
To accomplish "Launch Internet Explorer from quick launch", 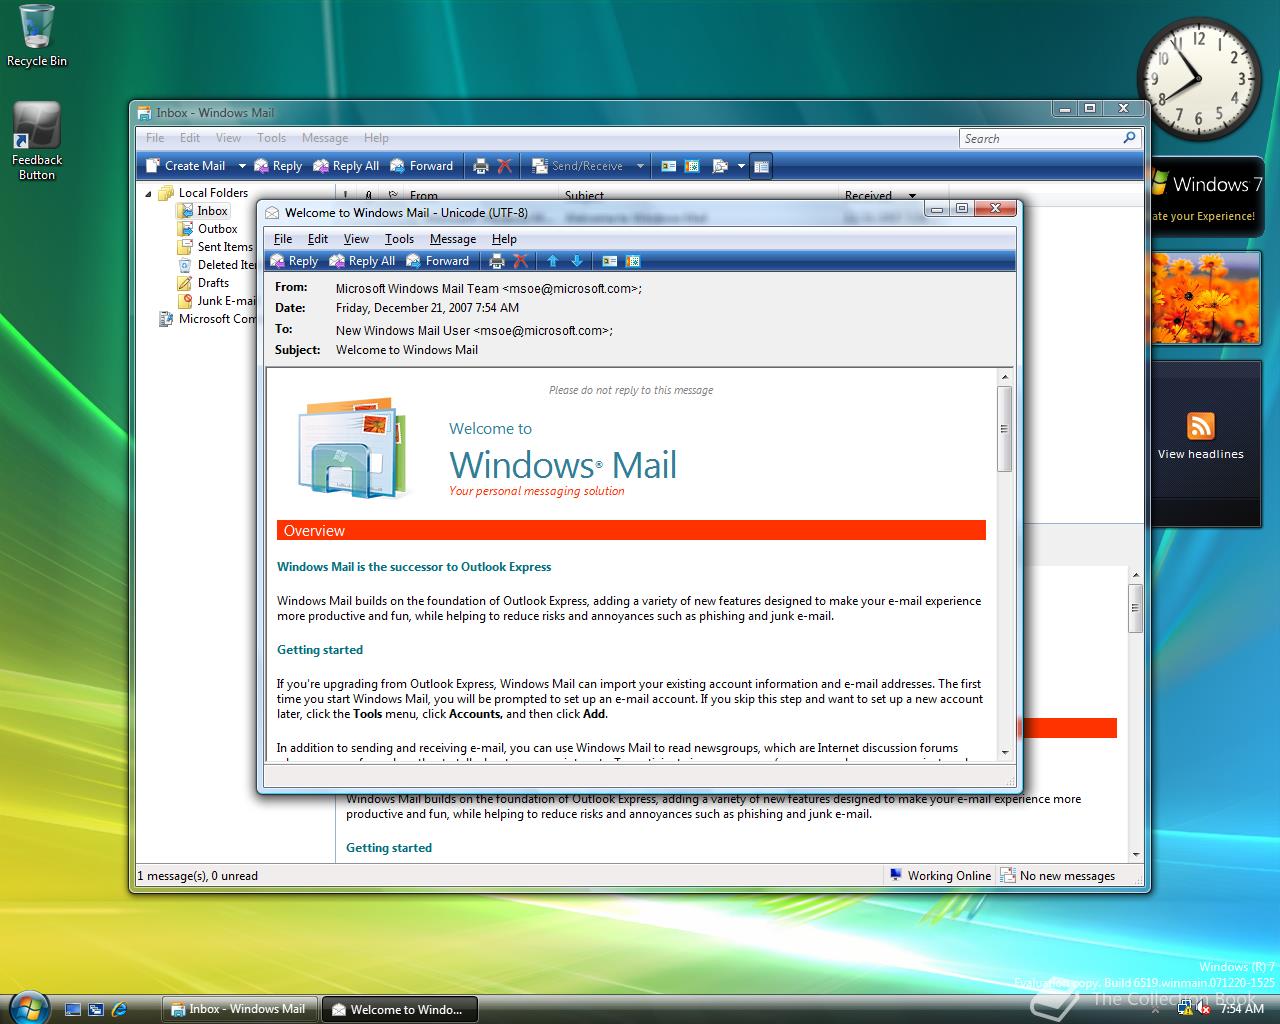I will pyautogui.click(x=120, y=1009).
